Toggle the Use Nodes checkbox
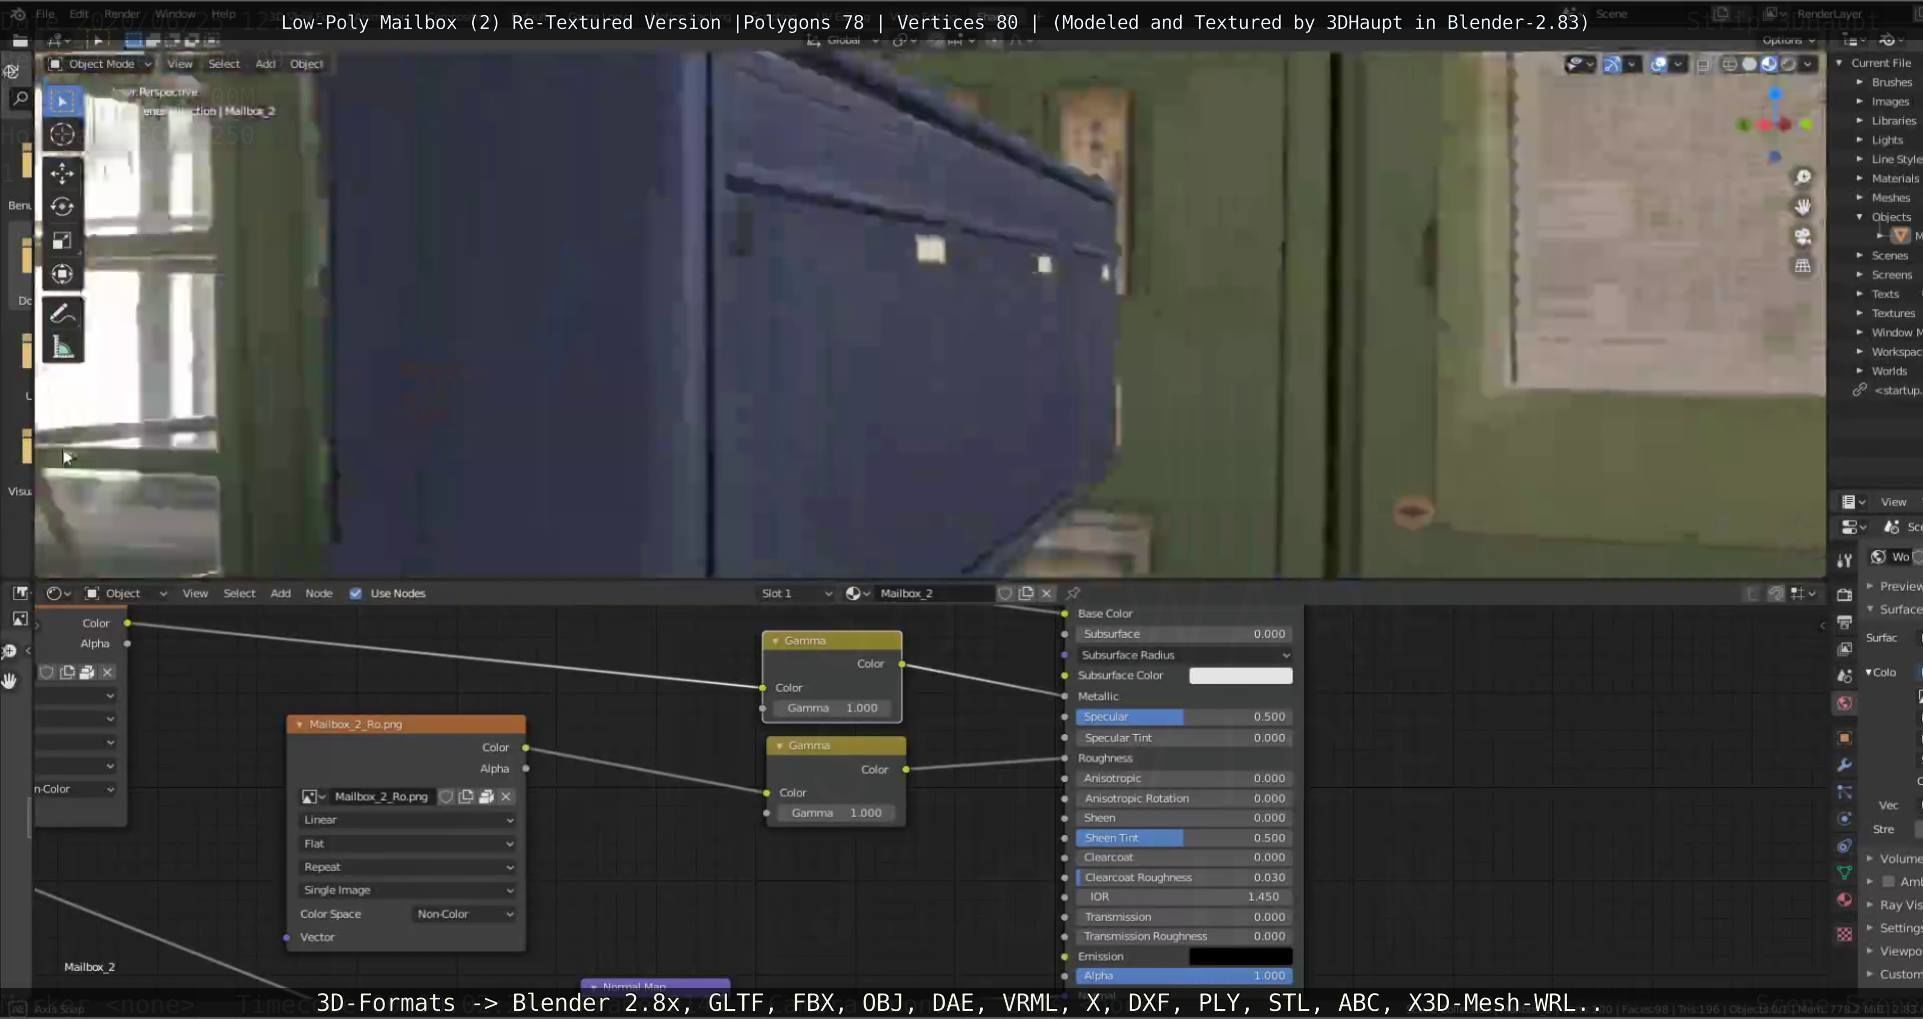 click(355, 593)
